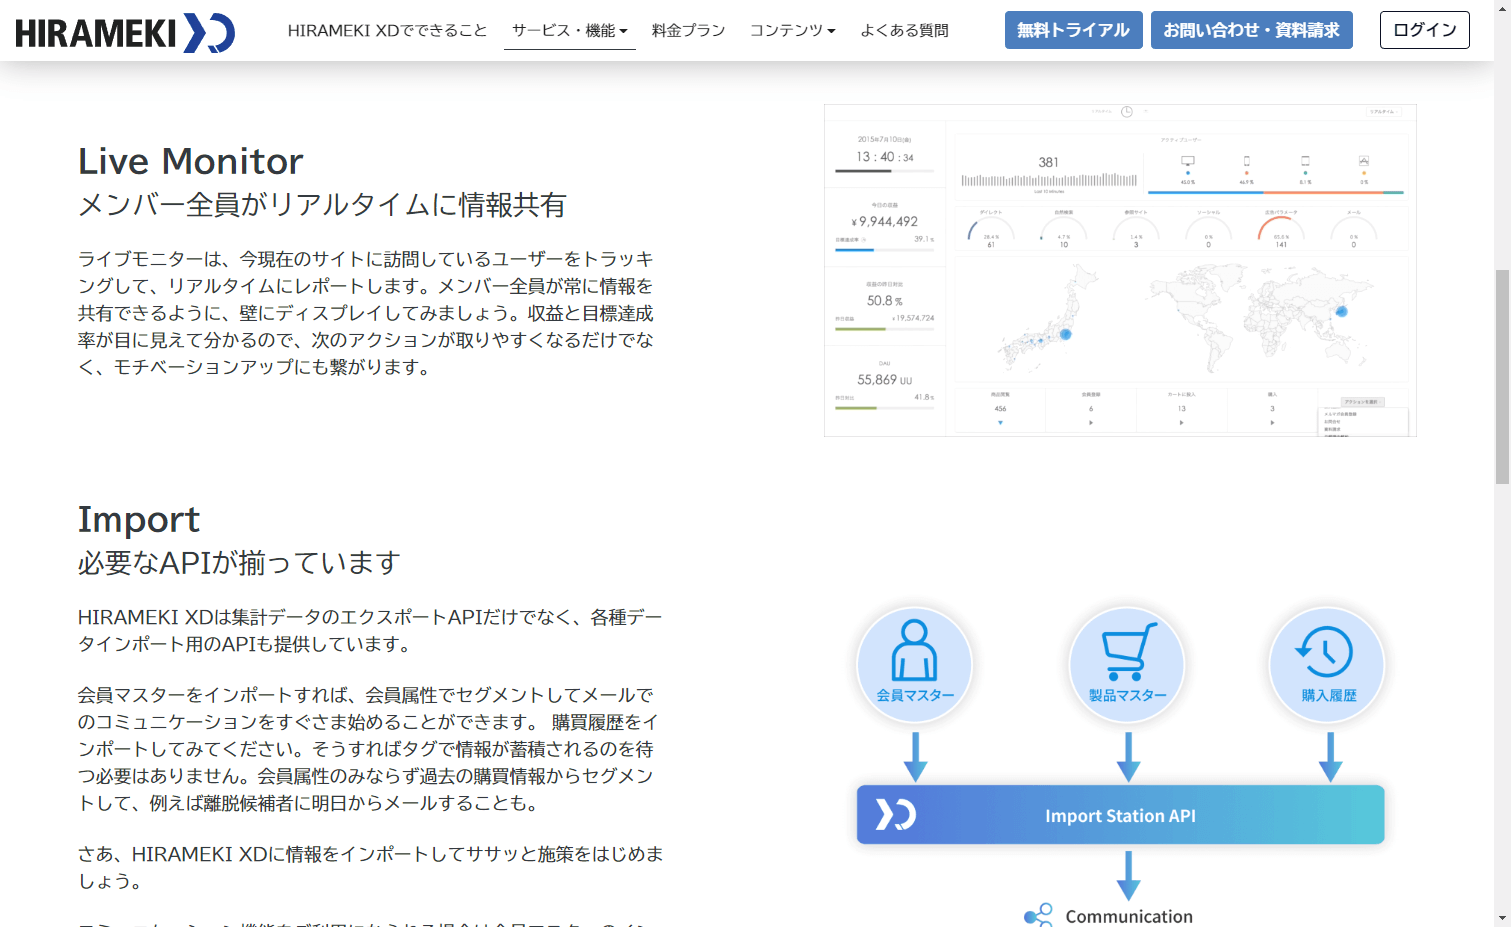
Task: Click the 購入履歴 history clock icon
Action: [1325, 653]
